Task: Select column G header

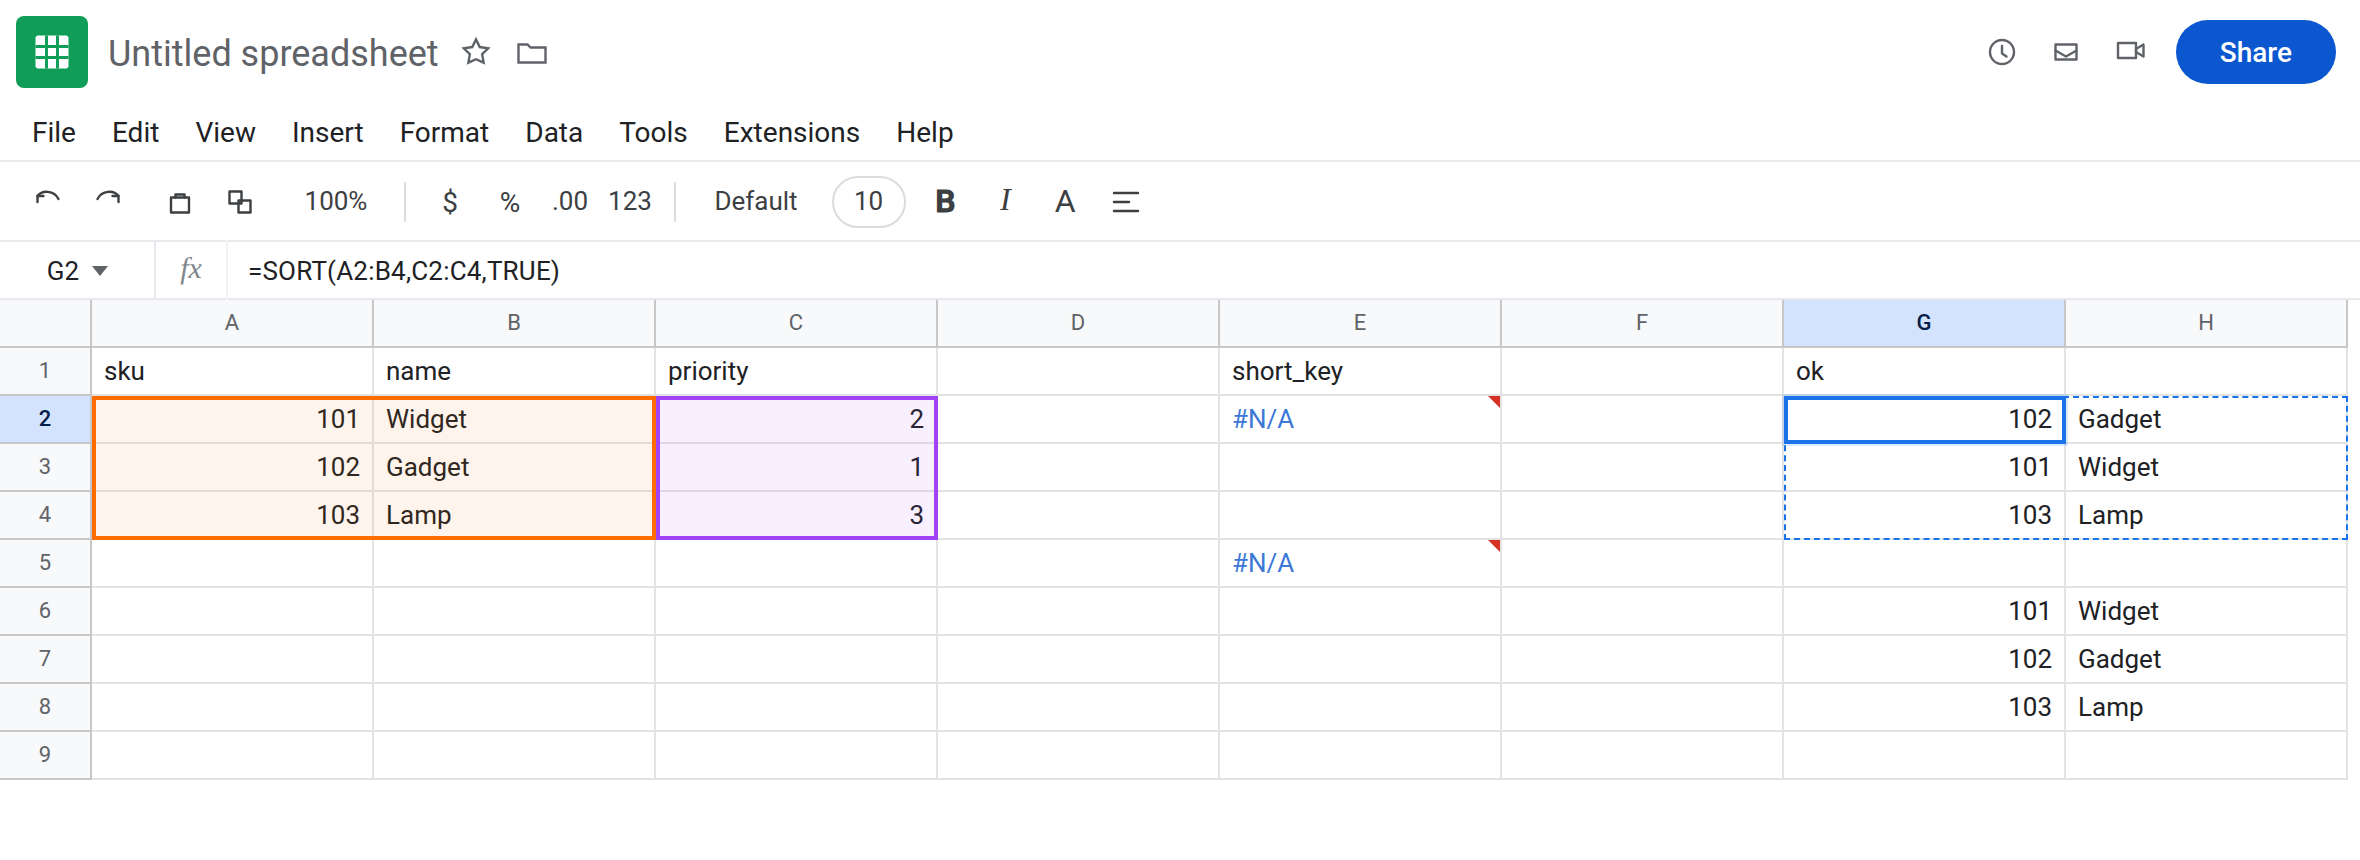Action: [x=1924, y=323]
